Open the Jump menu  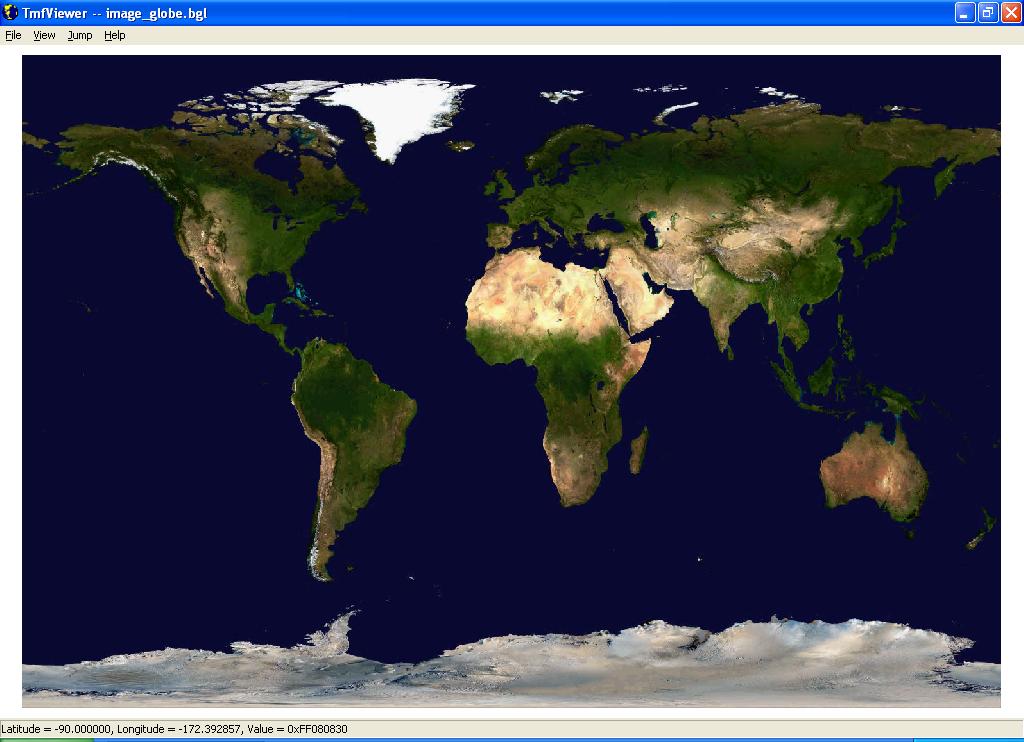tap(79, 35)
